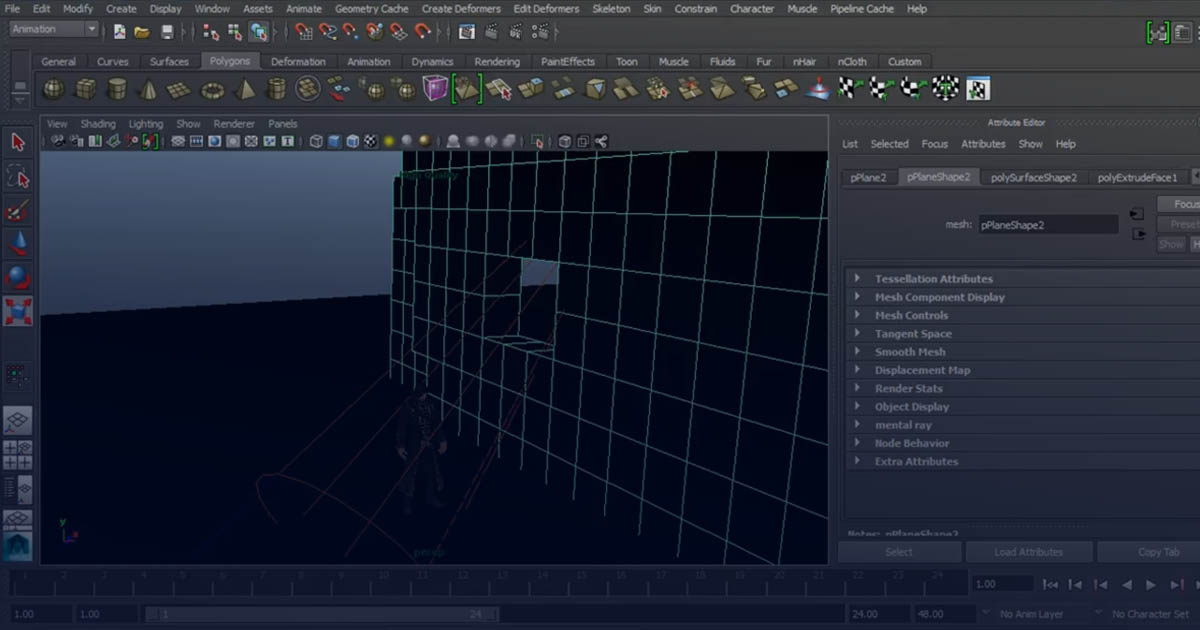
Task: Click the Save Scene icon in the toolbar
Action: pyautogui.click(x=168, y=31)
